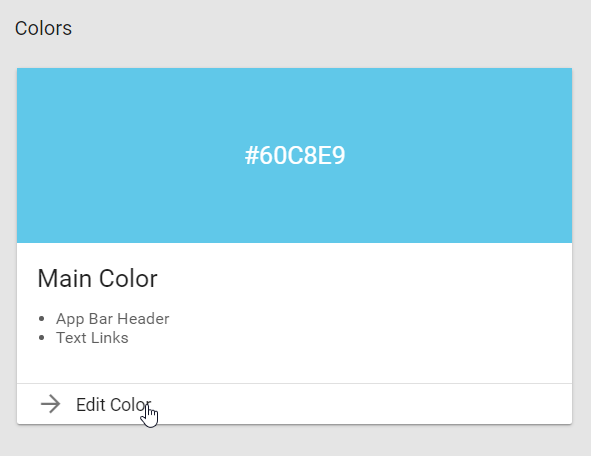Click the word Main in the card title
This screenshot has height=456, width=591.
pos(65,278)
